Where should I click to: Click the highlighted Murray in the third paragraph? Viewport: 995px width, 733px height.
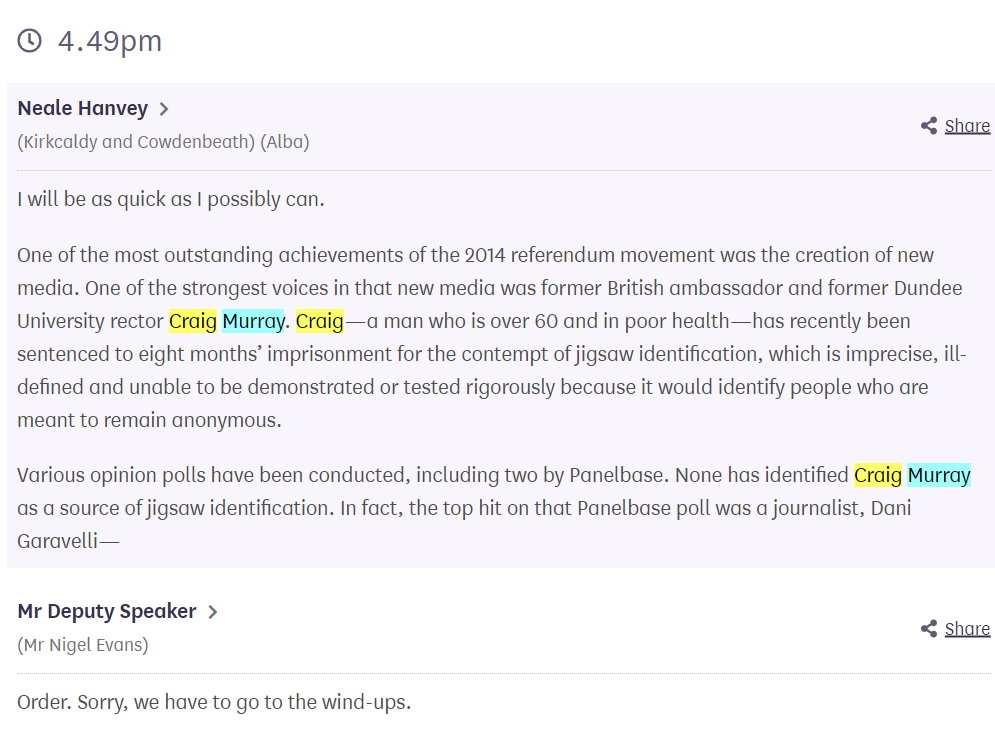939,475
